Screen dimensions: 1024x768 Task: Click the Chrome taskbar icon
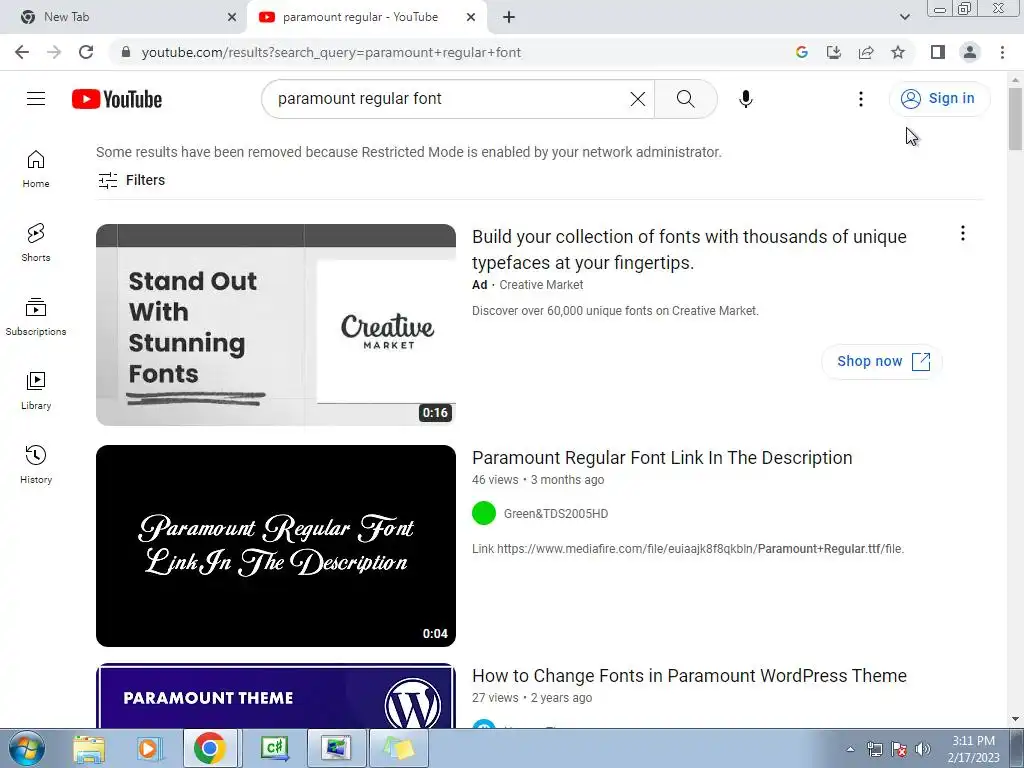coord(209,748)
